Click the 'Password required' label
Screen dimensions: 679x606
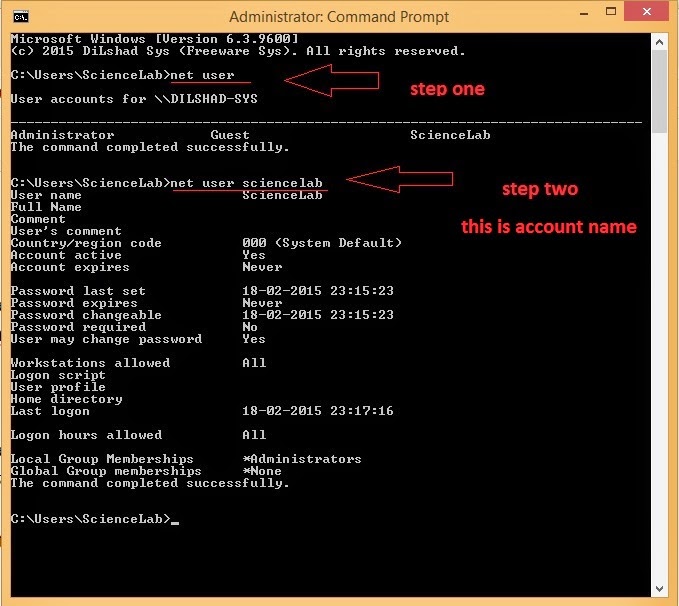[x=78, y=327]
